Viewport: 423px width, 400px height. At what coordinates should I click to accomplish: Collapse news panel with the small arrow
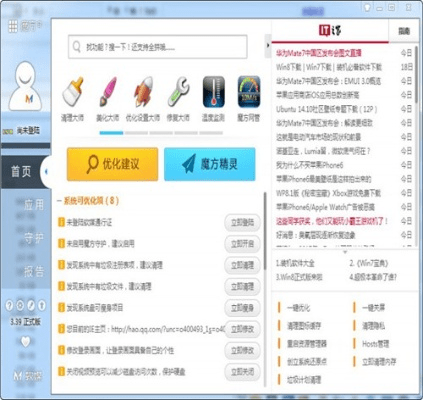tap(268, 45)
